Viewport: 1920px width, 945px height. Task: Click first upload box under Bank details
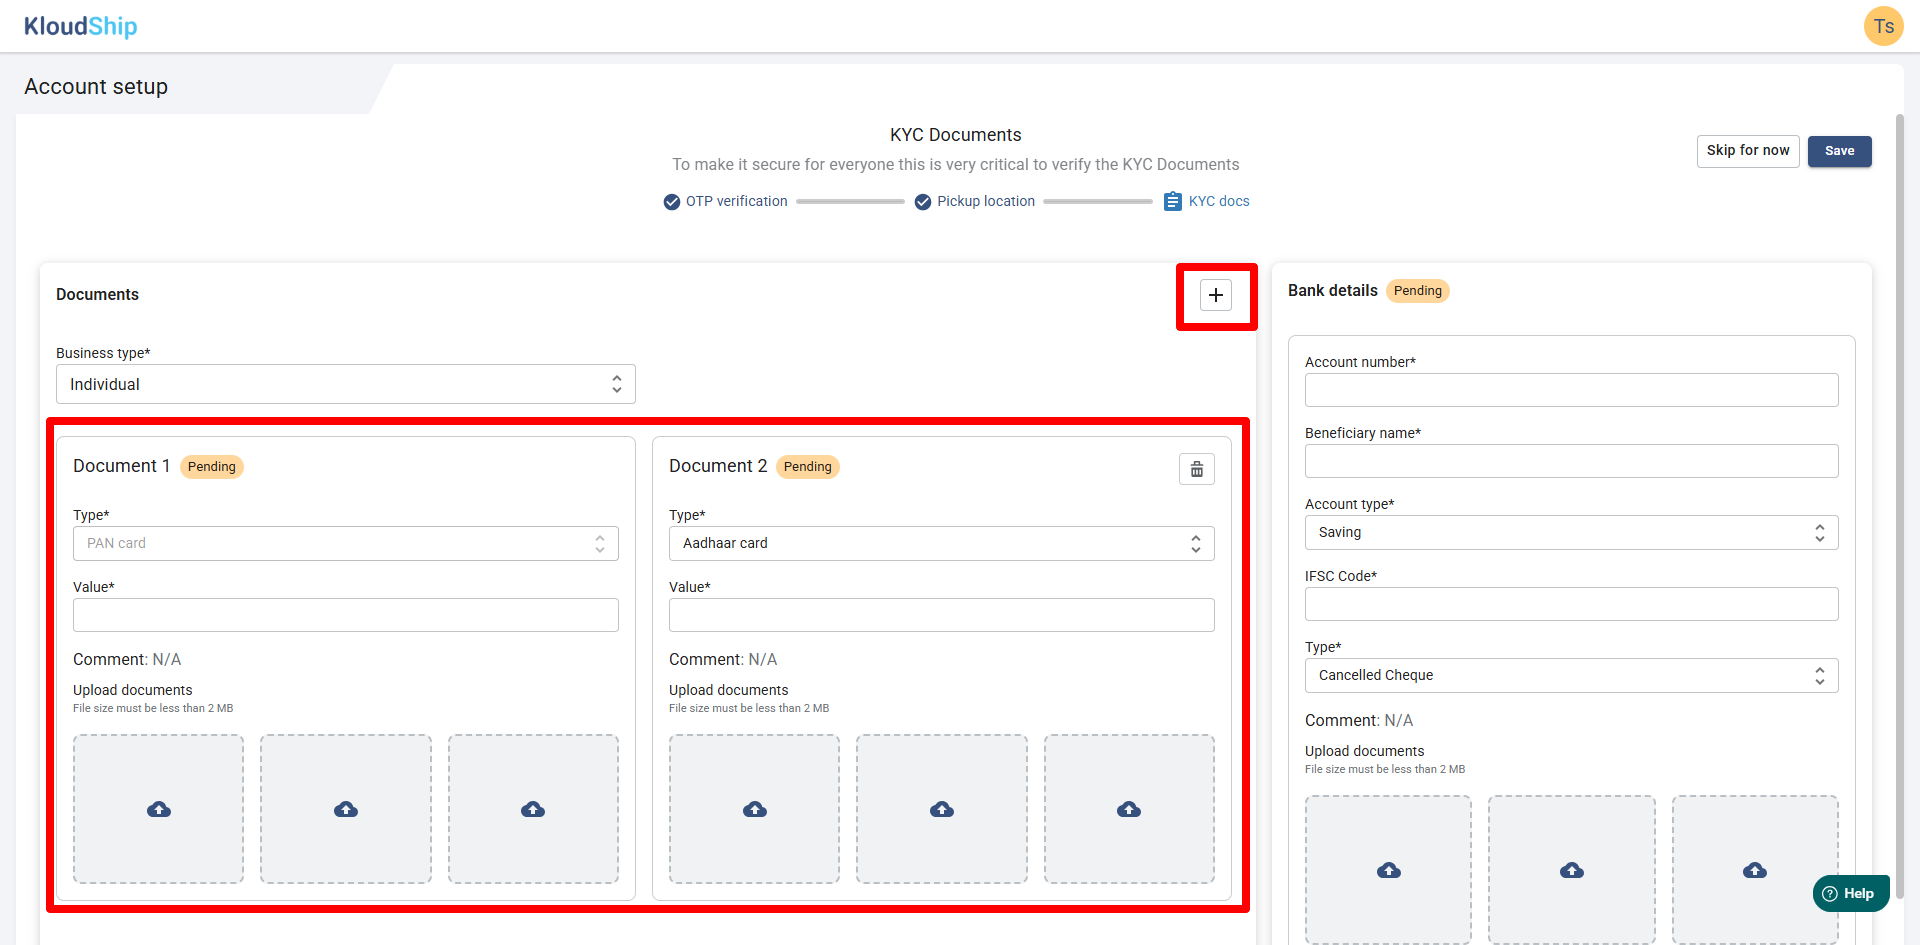(1388, 870)
